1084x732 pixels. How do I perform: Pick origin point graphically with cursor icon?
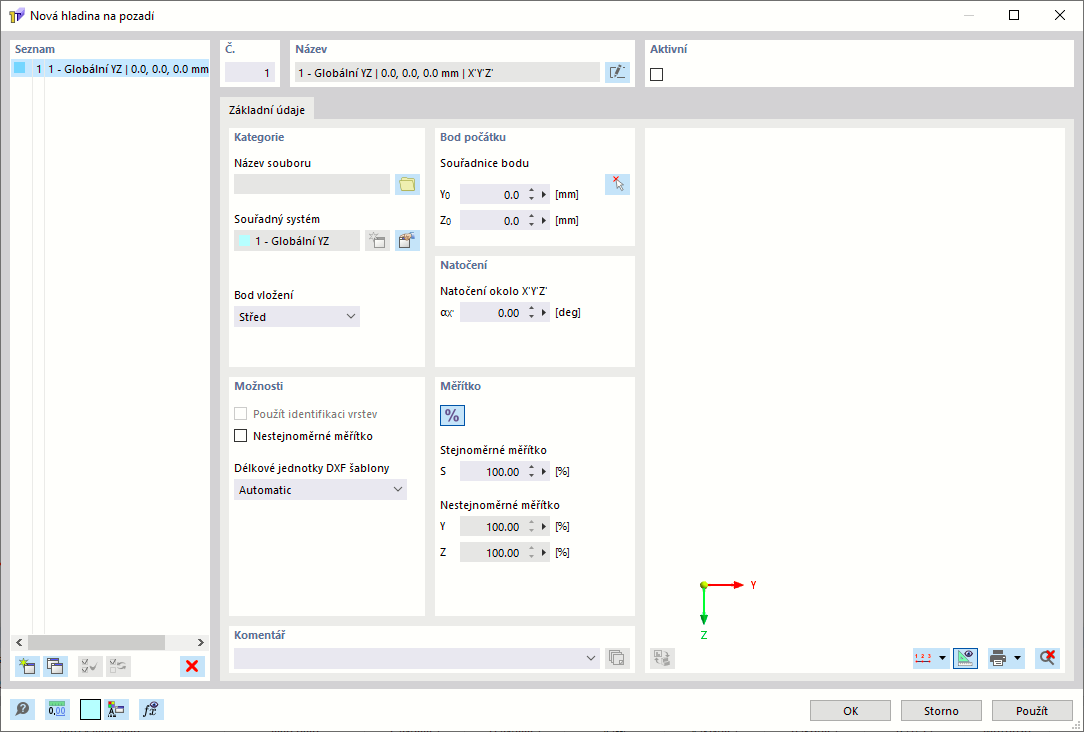pyautogui.click(x=617, y=184)
